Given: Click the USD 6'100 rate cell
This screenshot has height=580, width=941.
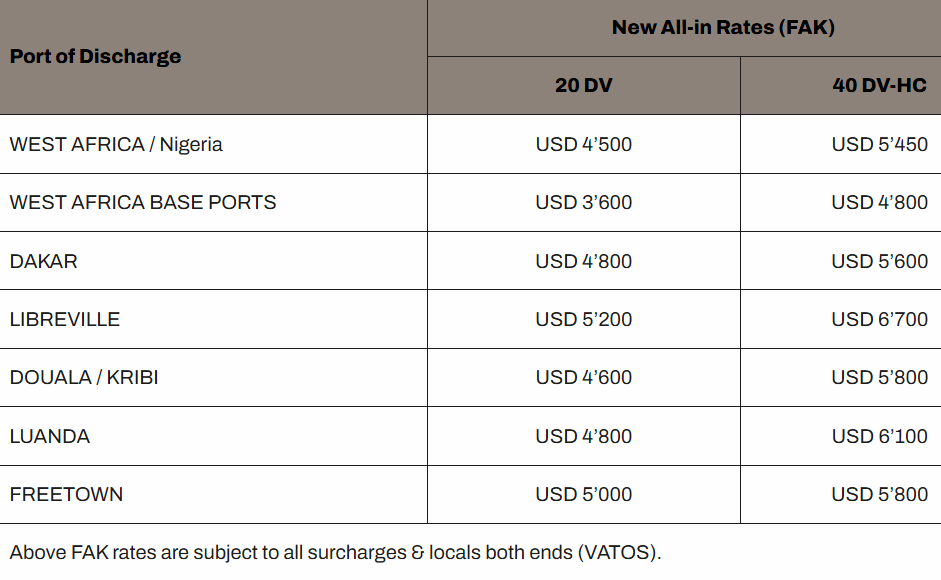Looking at the screenshot, I should point(879,436).
